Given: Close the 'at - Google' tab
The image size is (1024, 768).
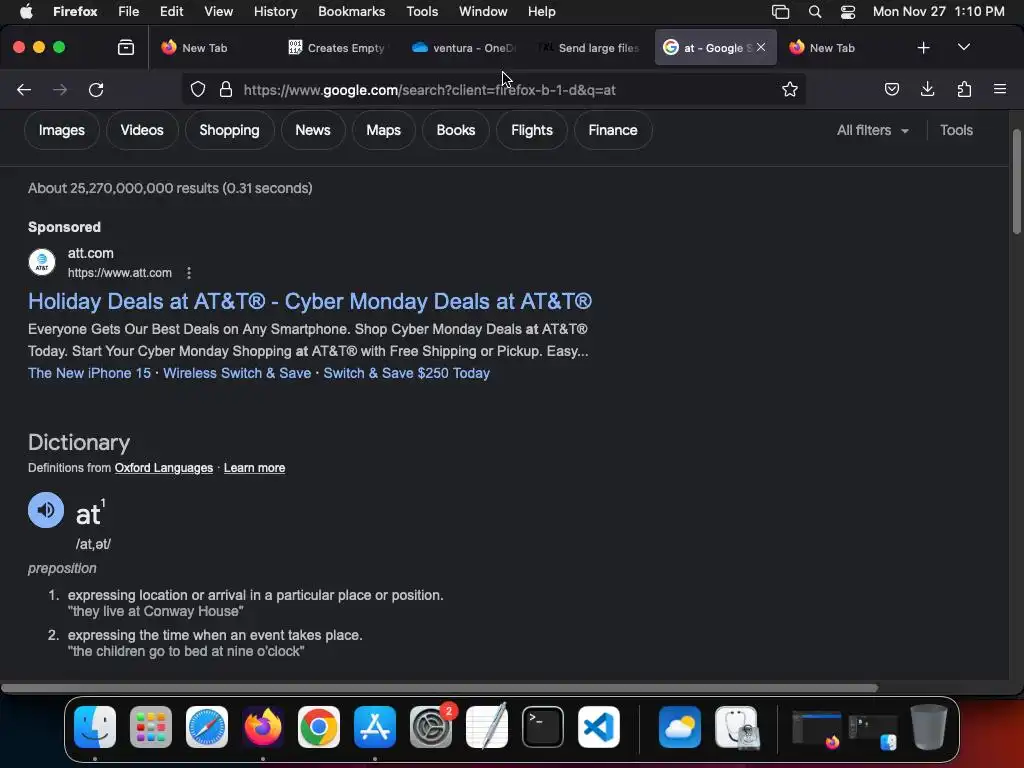Looking at the screenshot, I should click(x=761, y=48).
